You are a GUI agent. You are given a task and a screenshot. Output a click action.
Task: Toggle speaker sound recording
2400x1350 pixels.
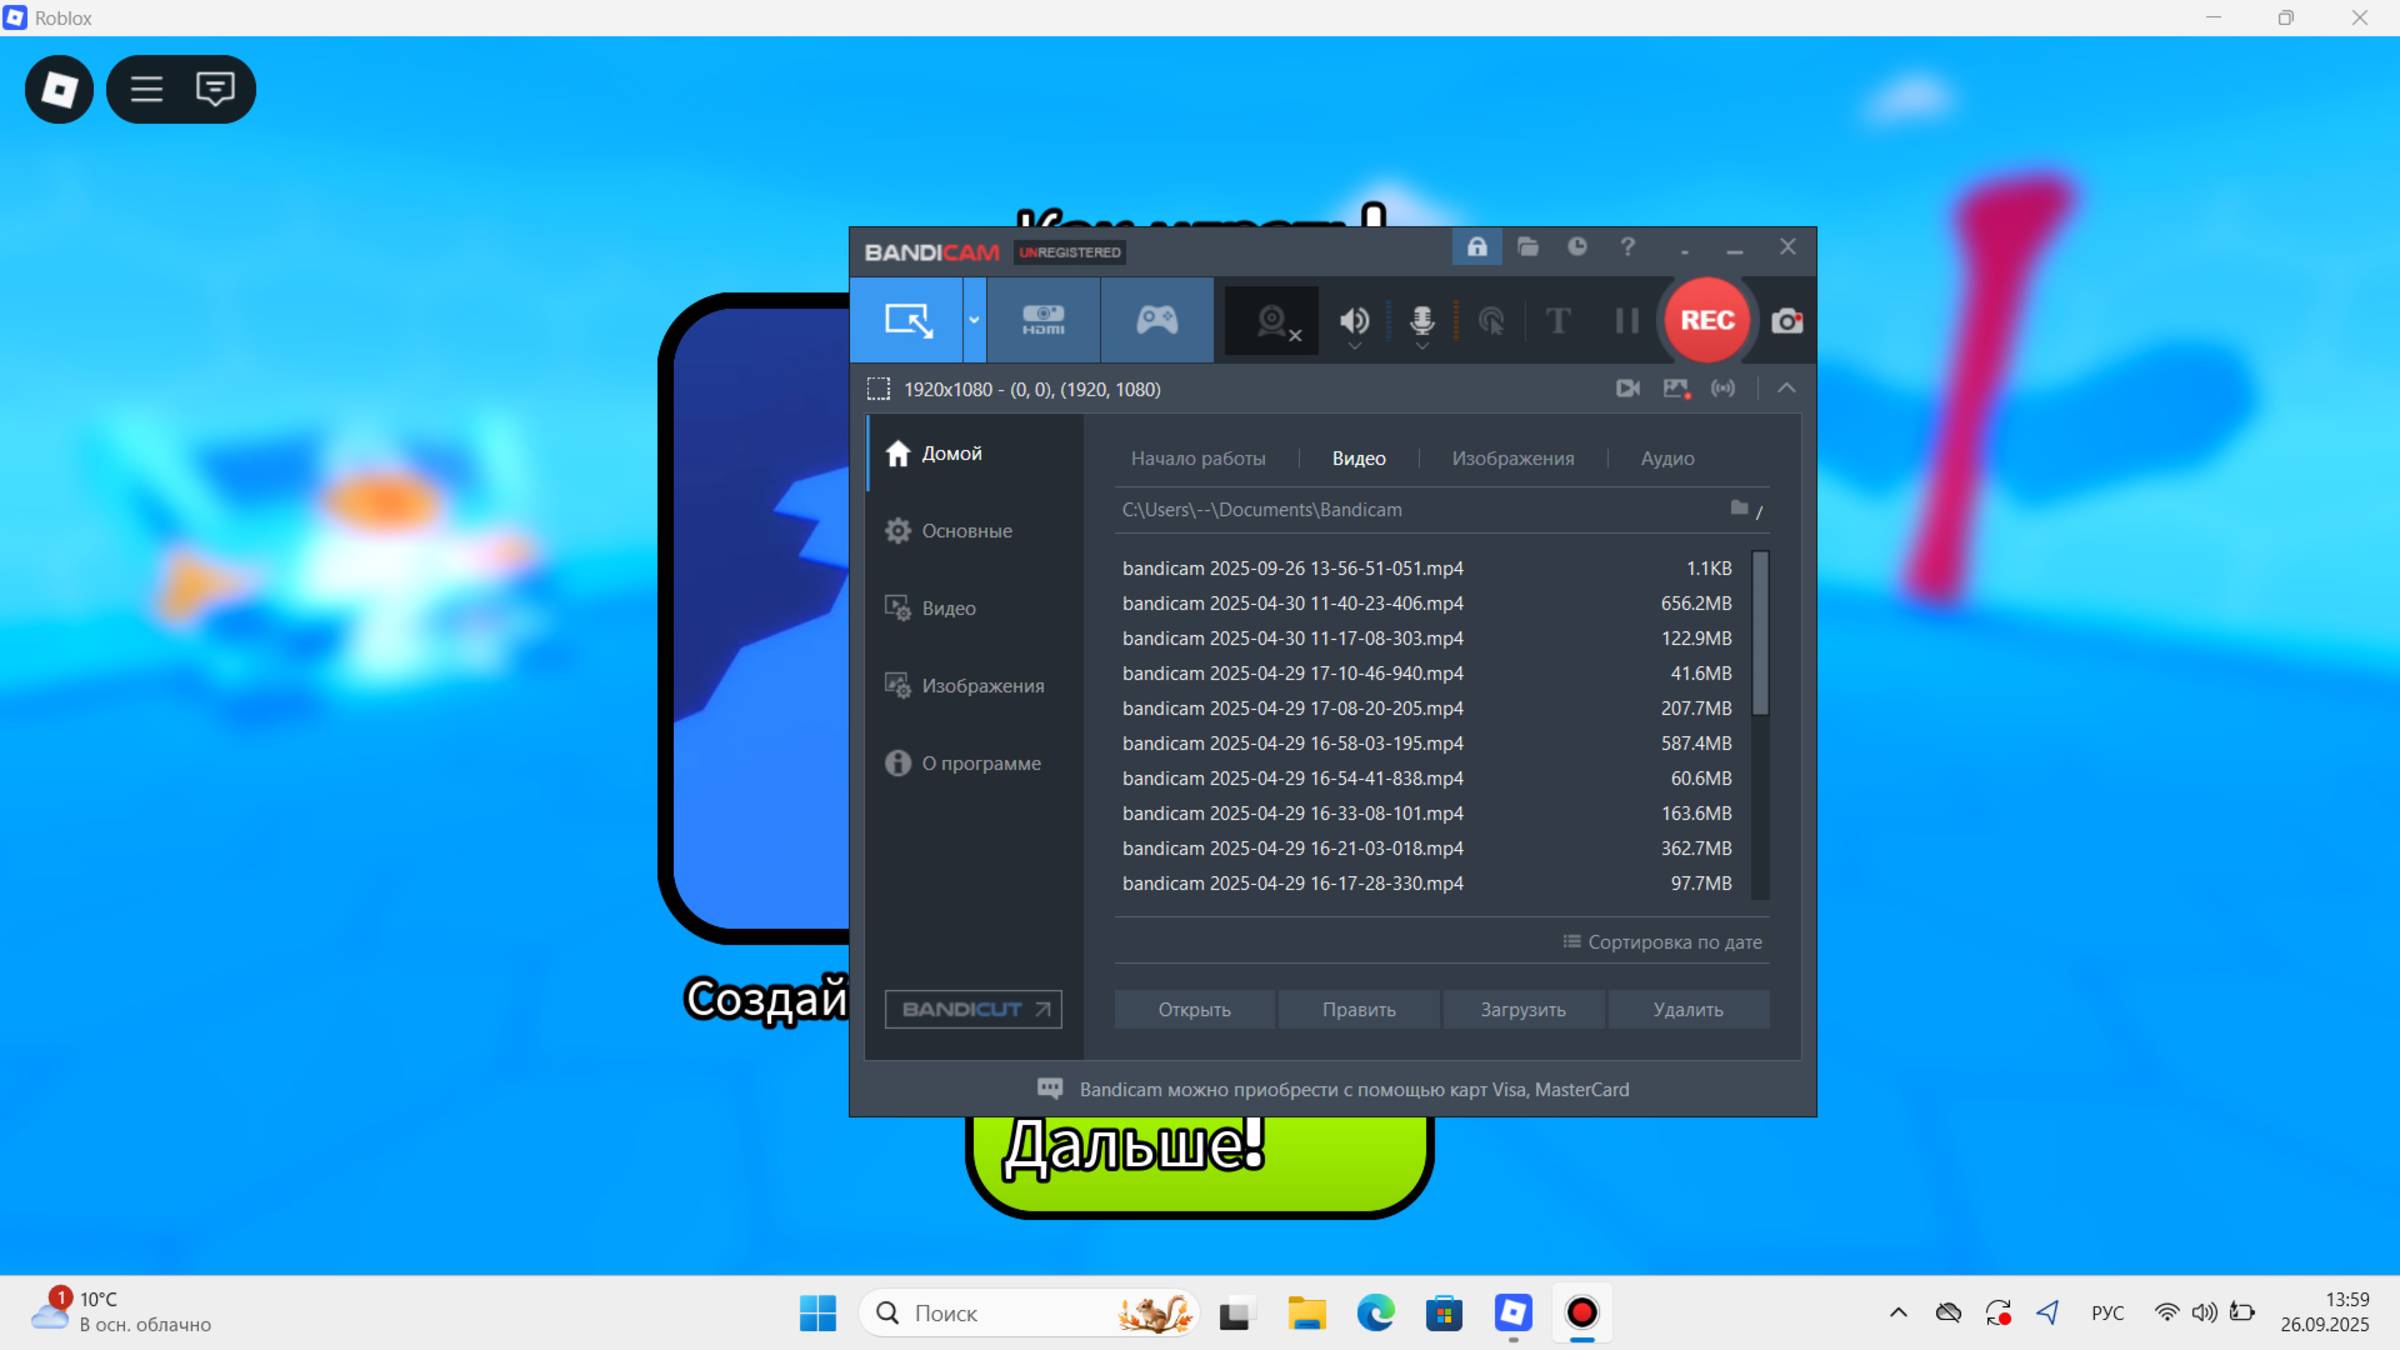point(1354,321)
